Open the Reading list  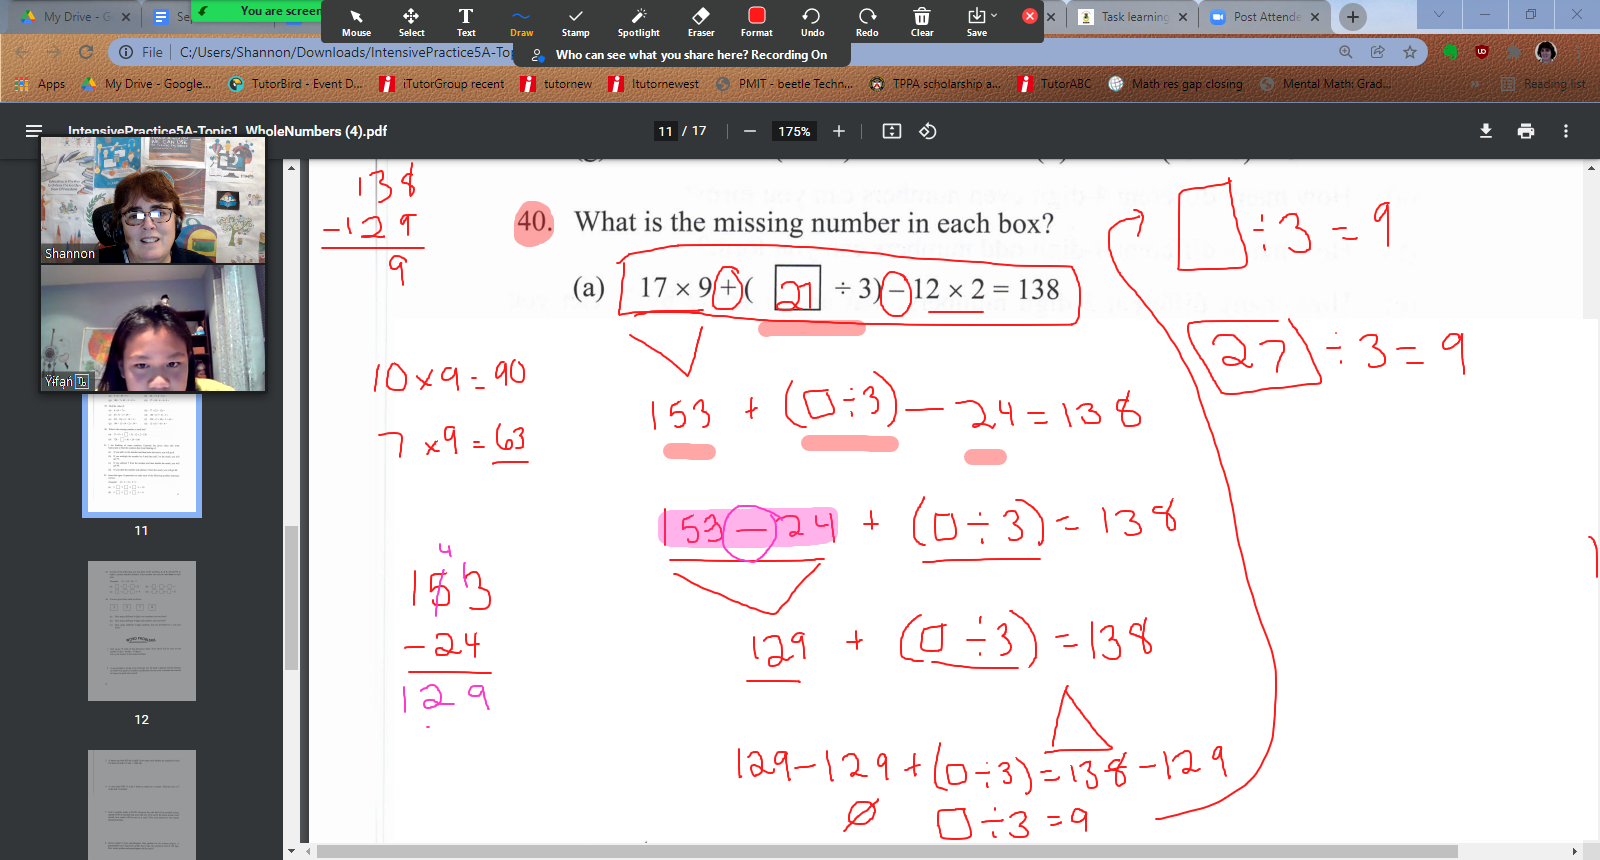tap(1544, 84)
